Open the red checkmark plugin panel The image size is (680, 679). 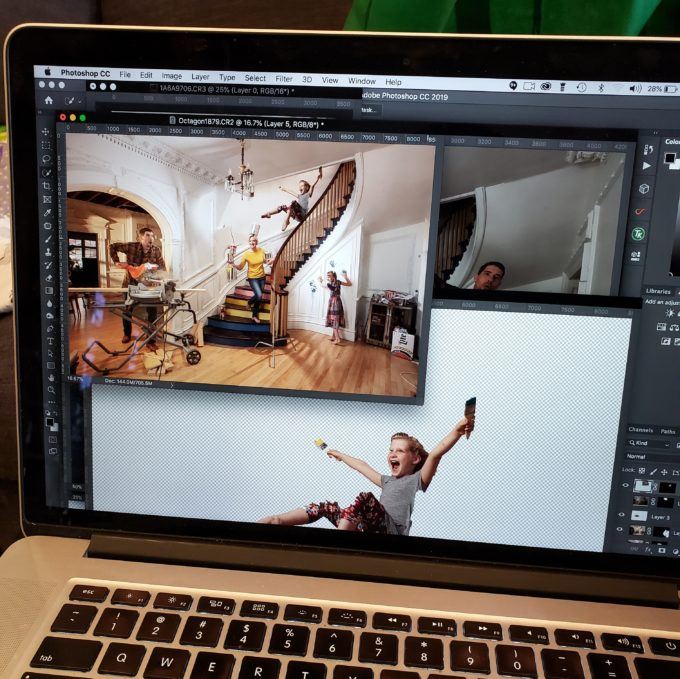pos(641,212)
